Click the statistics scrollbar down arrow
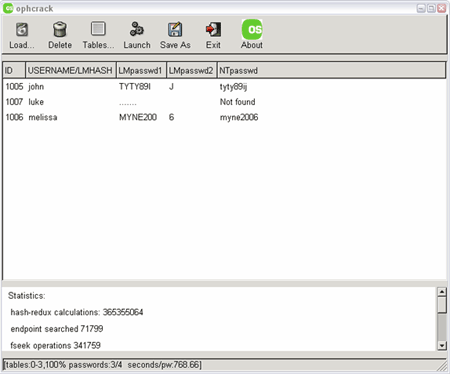This screenshot has width=450, height=374. point(442,346)
